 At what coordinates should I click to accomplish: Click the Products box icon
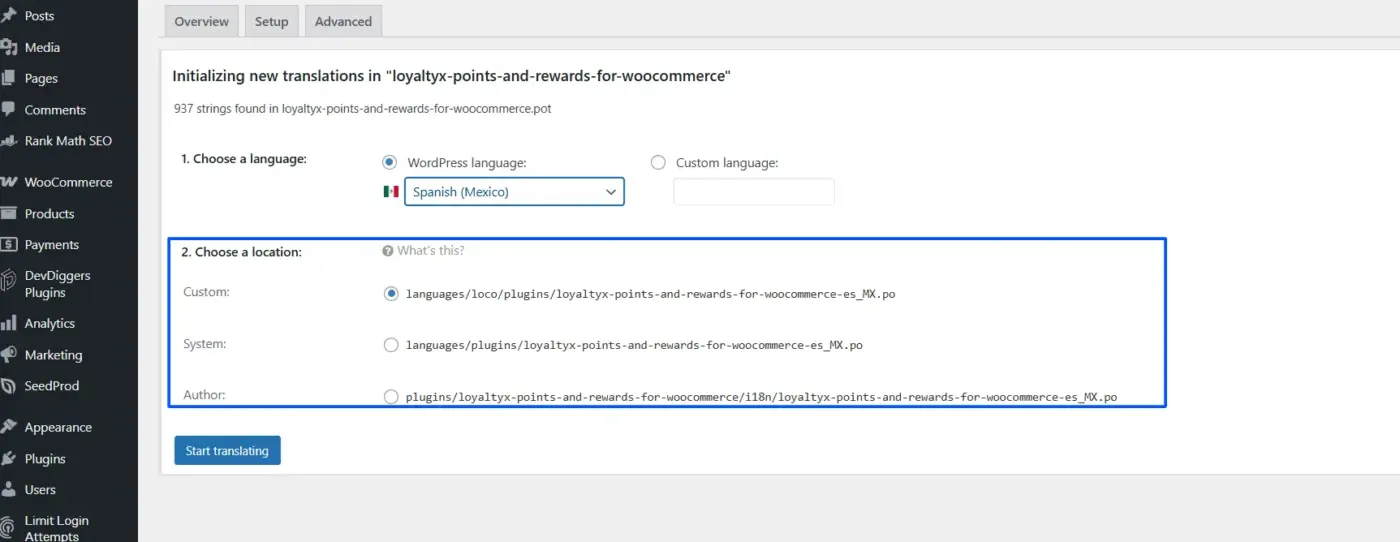8,213
